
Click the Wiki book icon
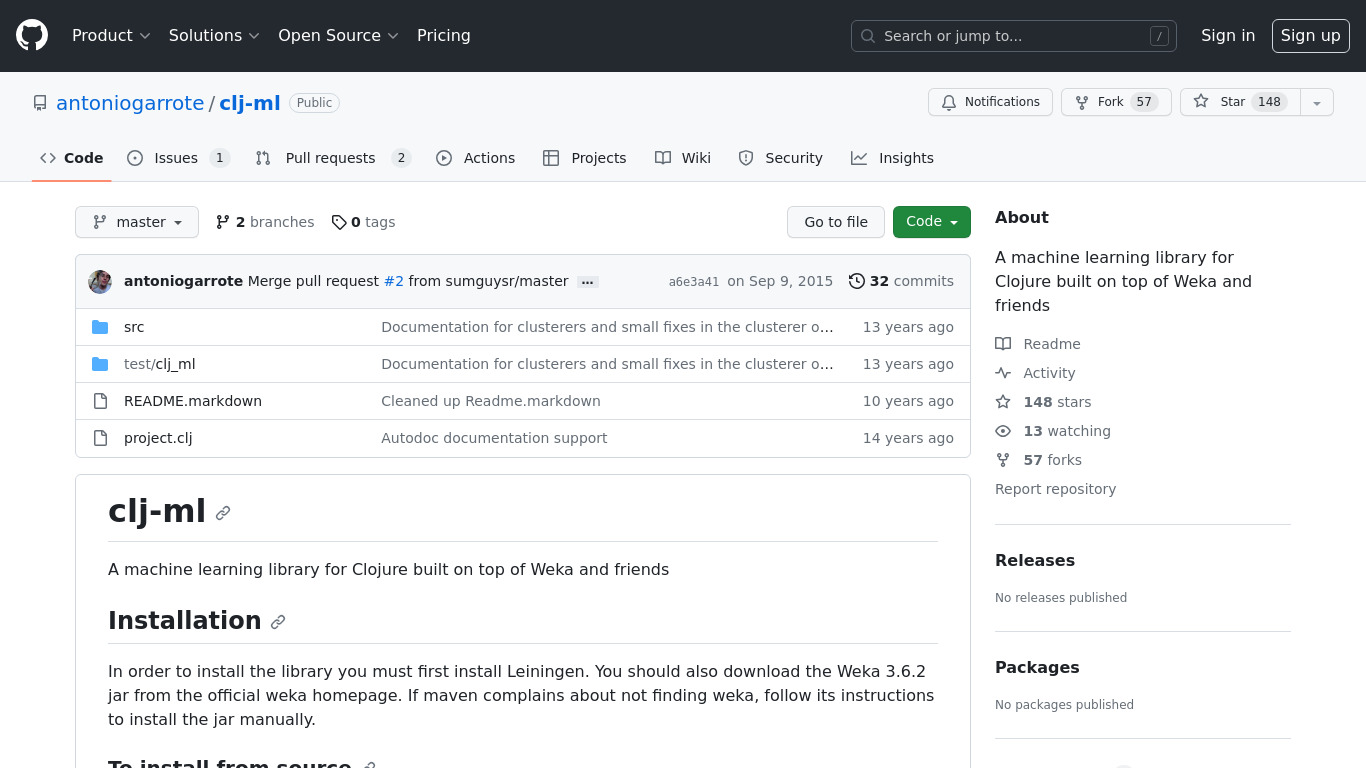click(662, 158)
